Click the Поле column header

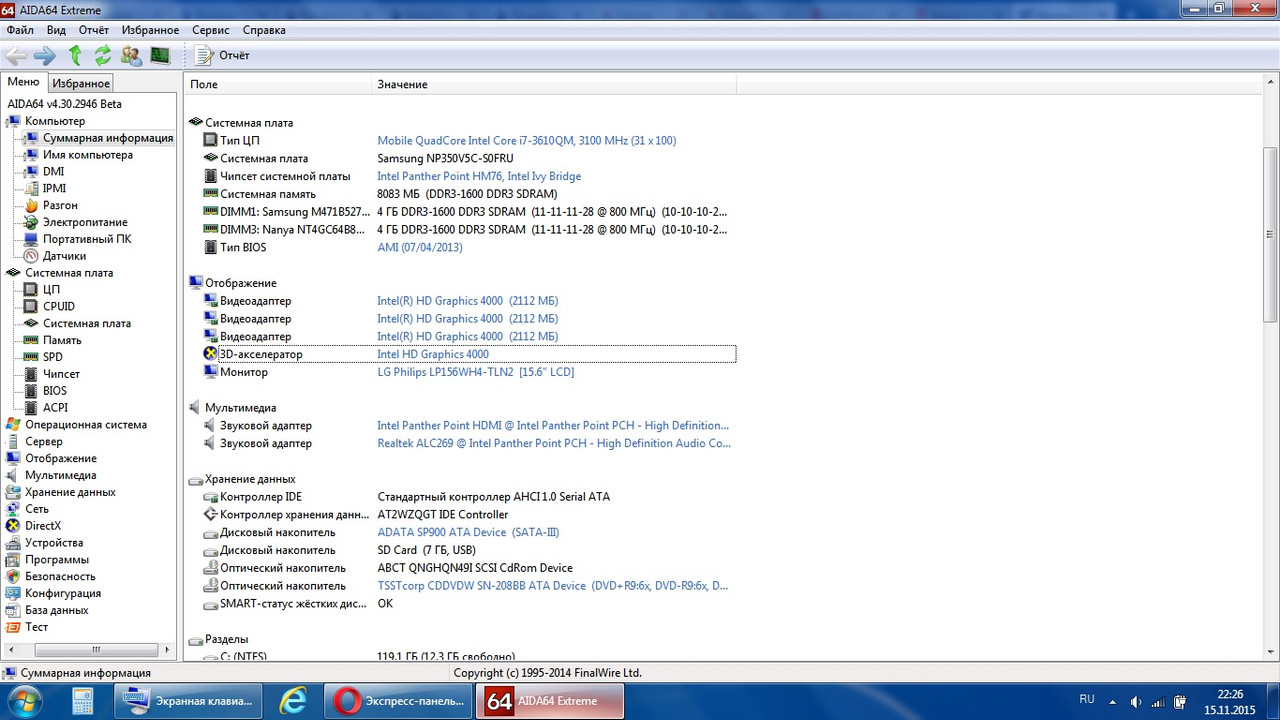coord(278,85)
